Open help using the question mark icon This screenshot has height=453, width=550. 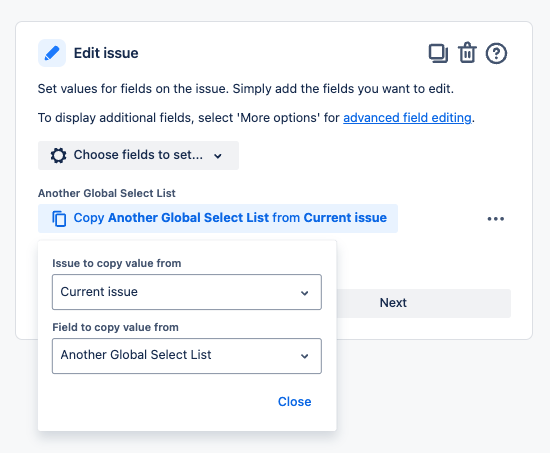tap(496, 53)
